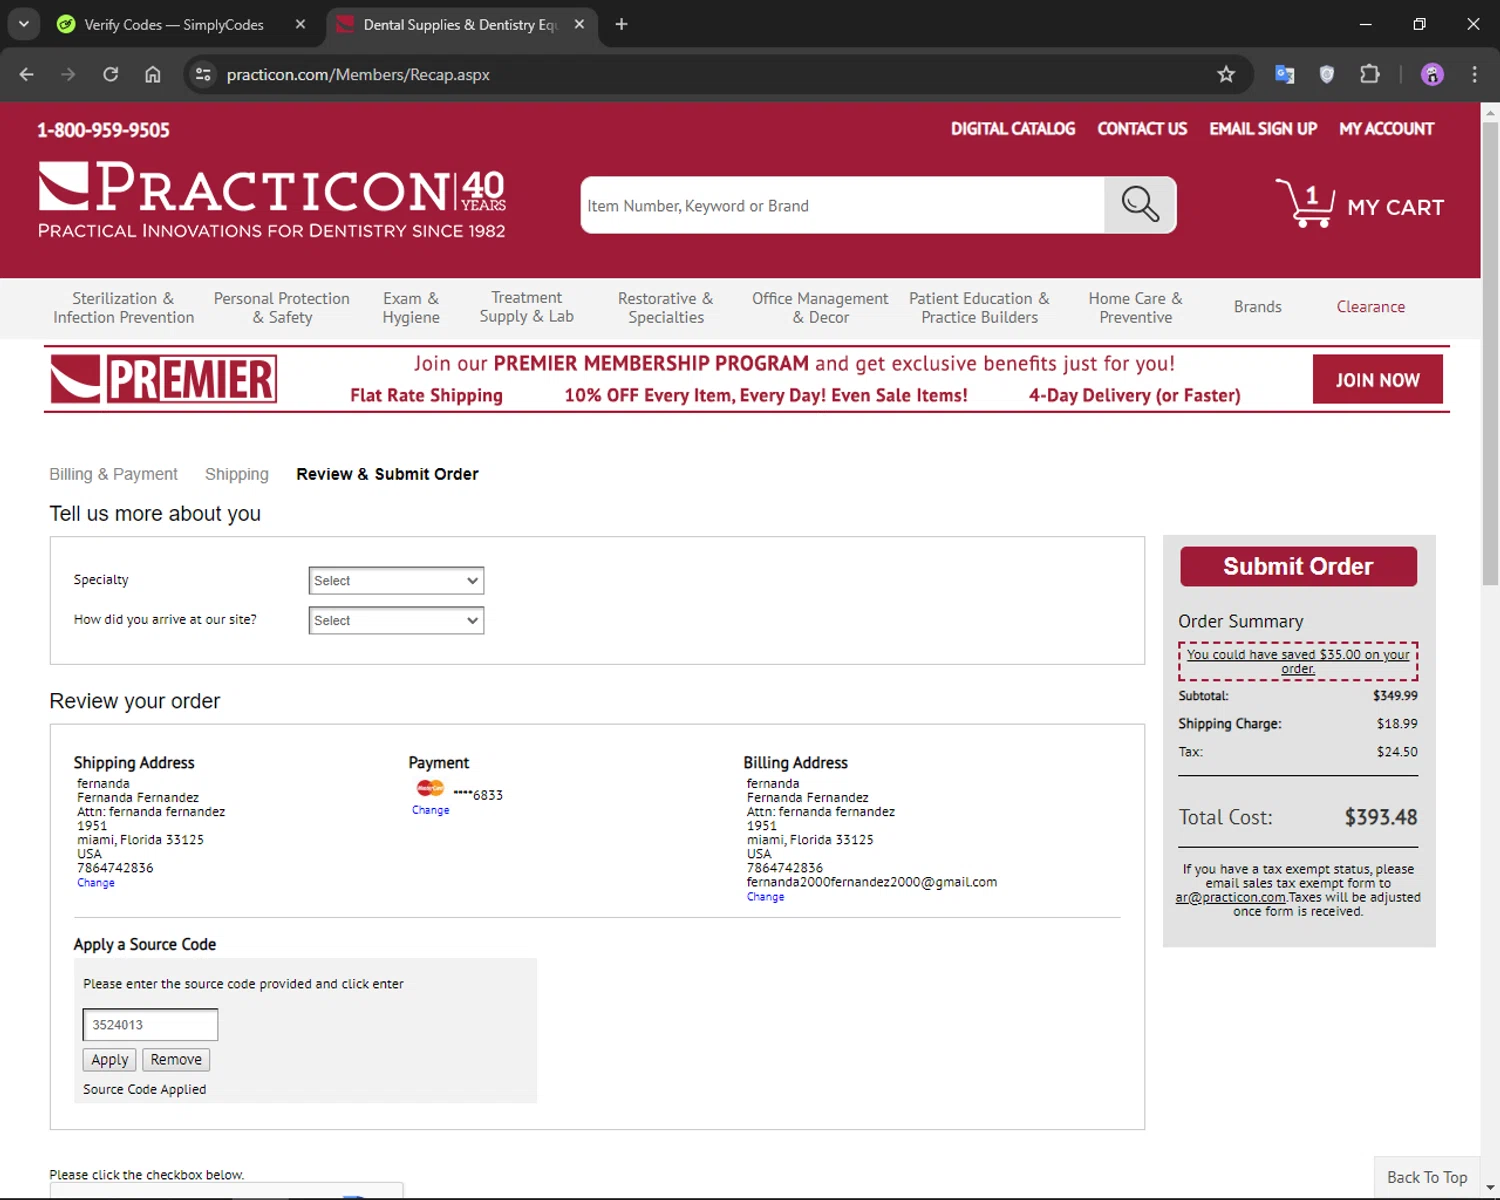Click the product search input field
The width and height of the screenshot is (1500, 1200).
pos(843,205)
